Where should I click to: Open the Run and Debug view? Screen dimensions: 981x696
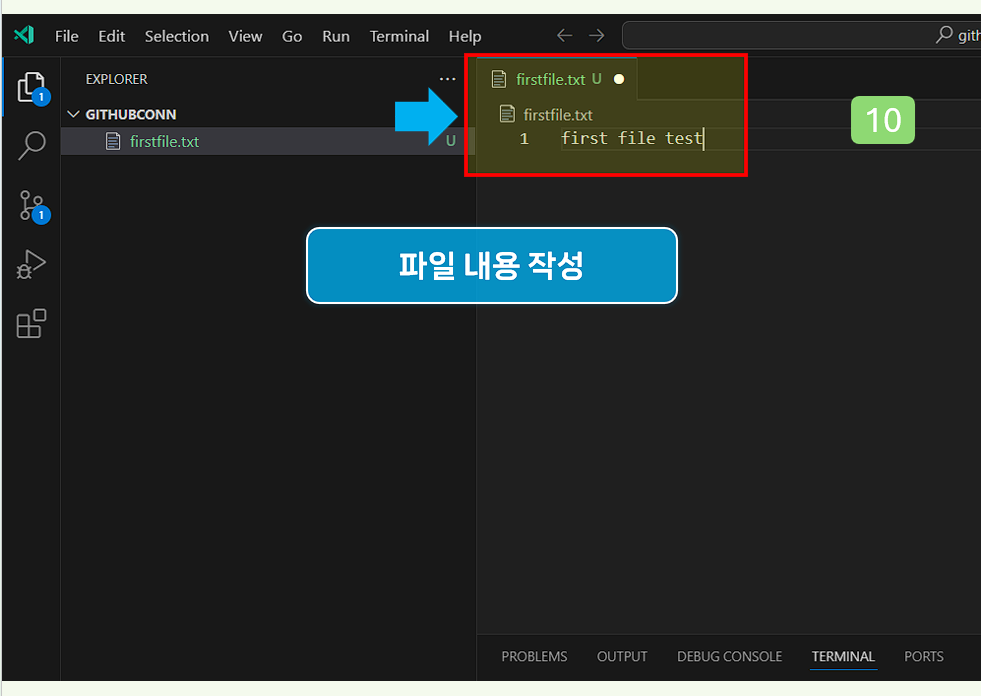coord(31,264)
